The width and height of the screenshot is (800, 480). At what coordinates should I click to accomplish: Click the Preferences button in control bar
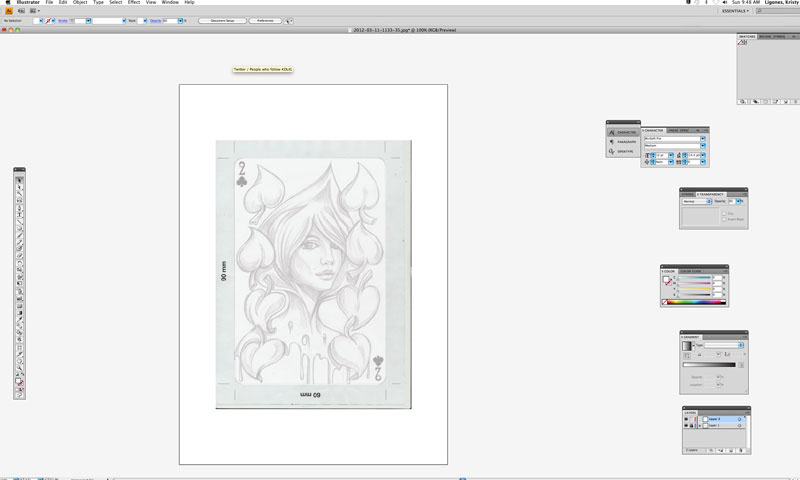(x=265, y=20)
